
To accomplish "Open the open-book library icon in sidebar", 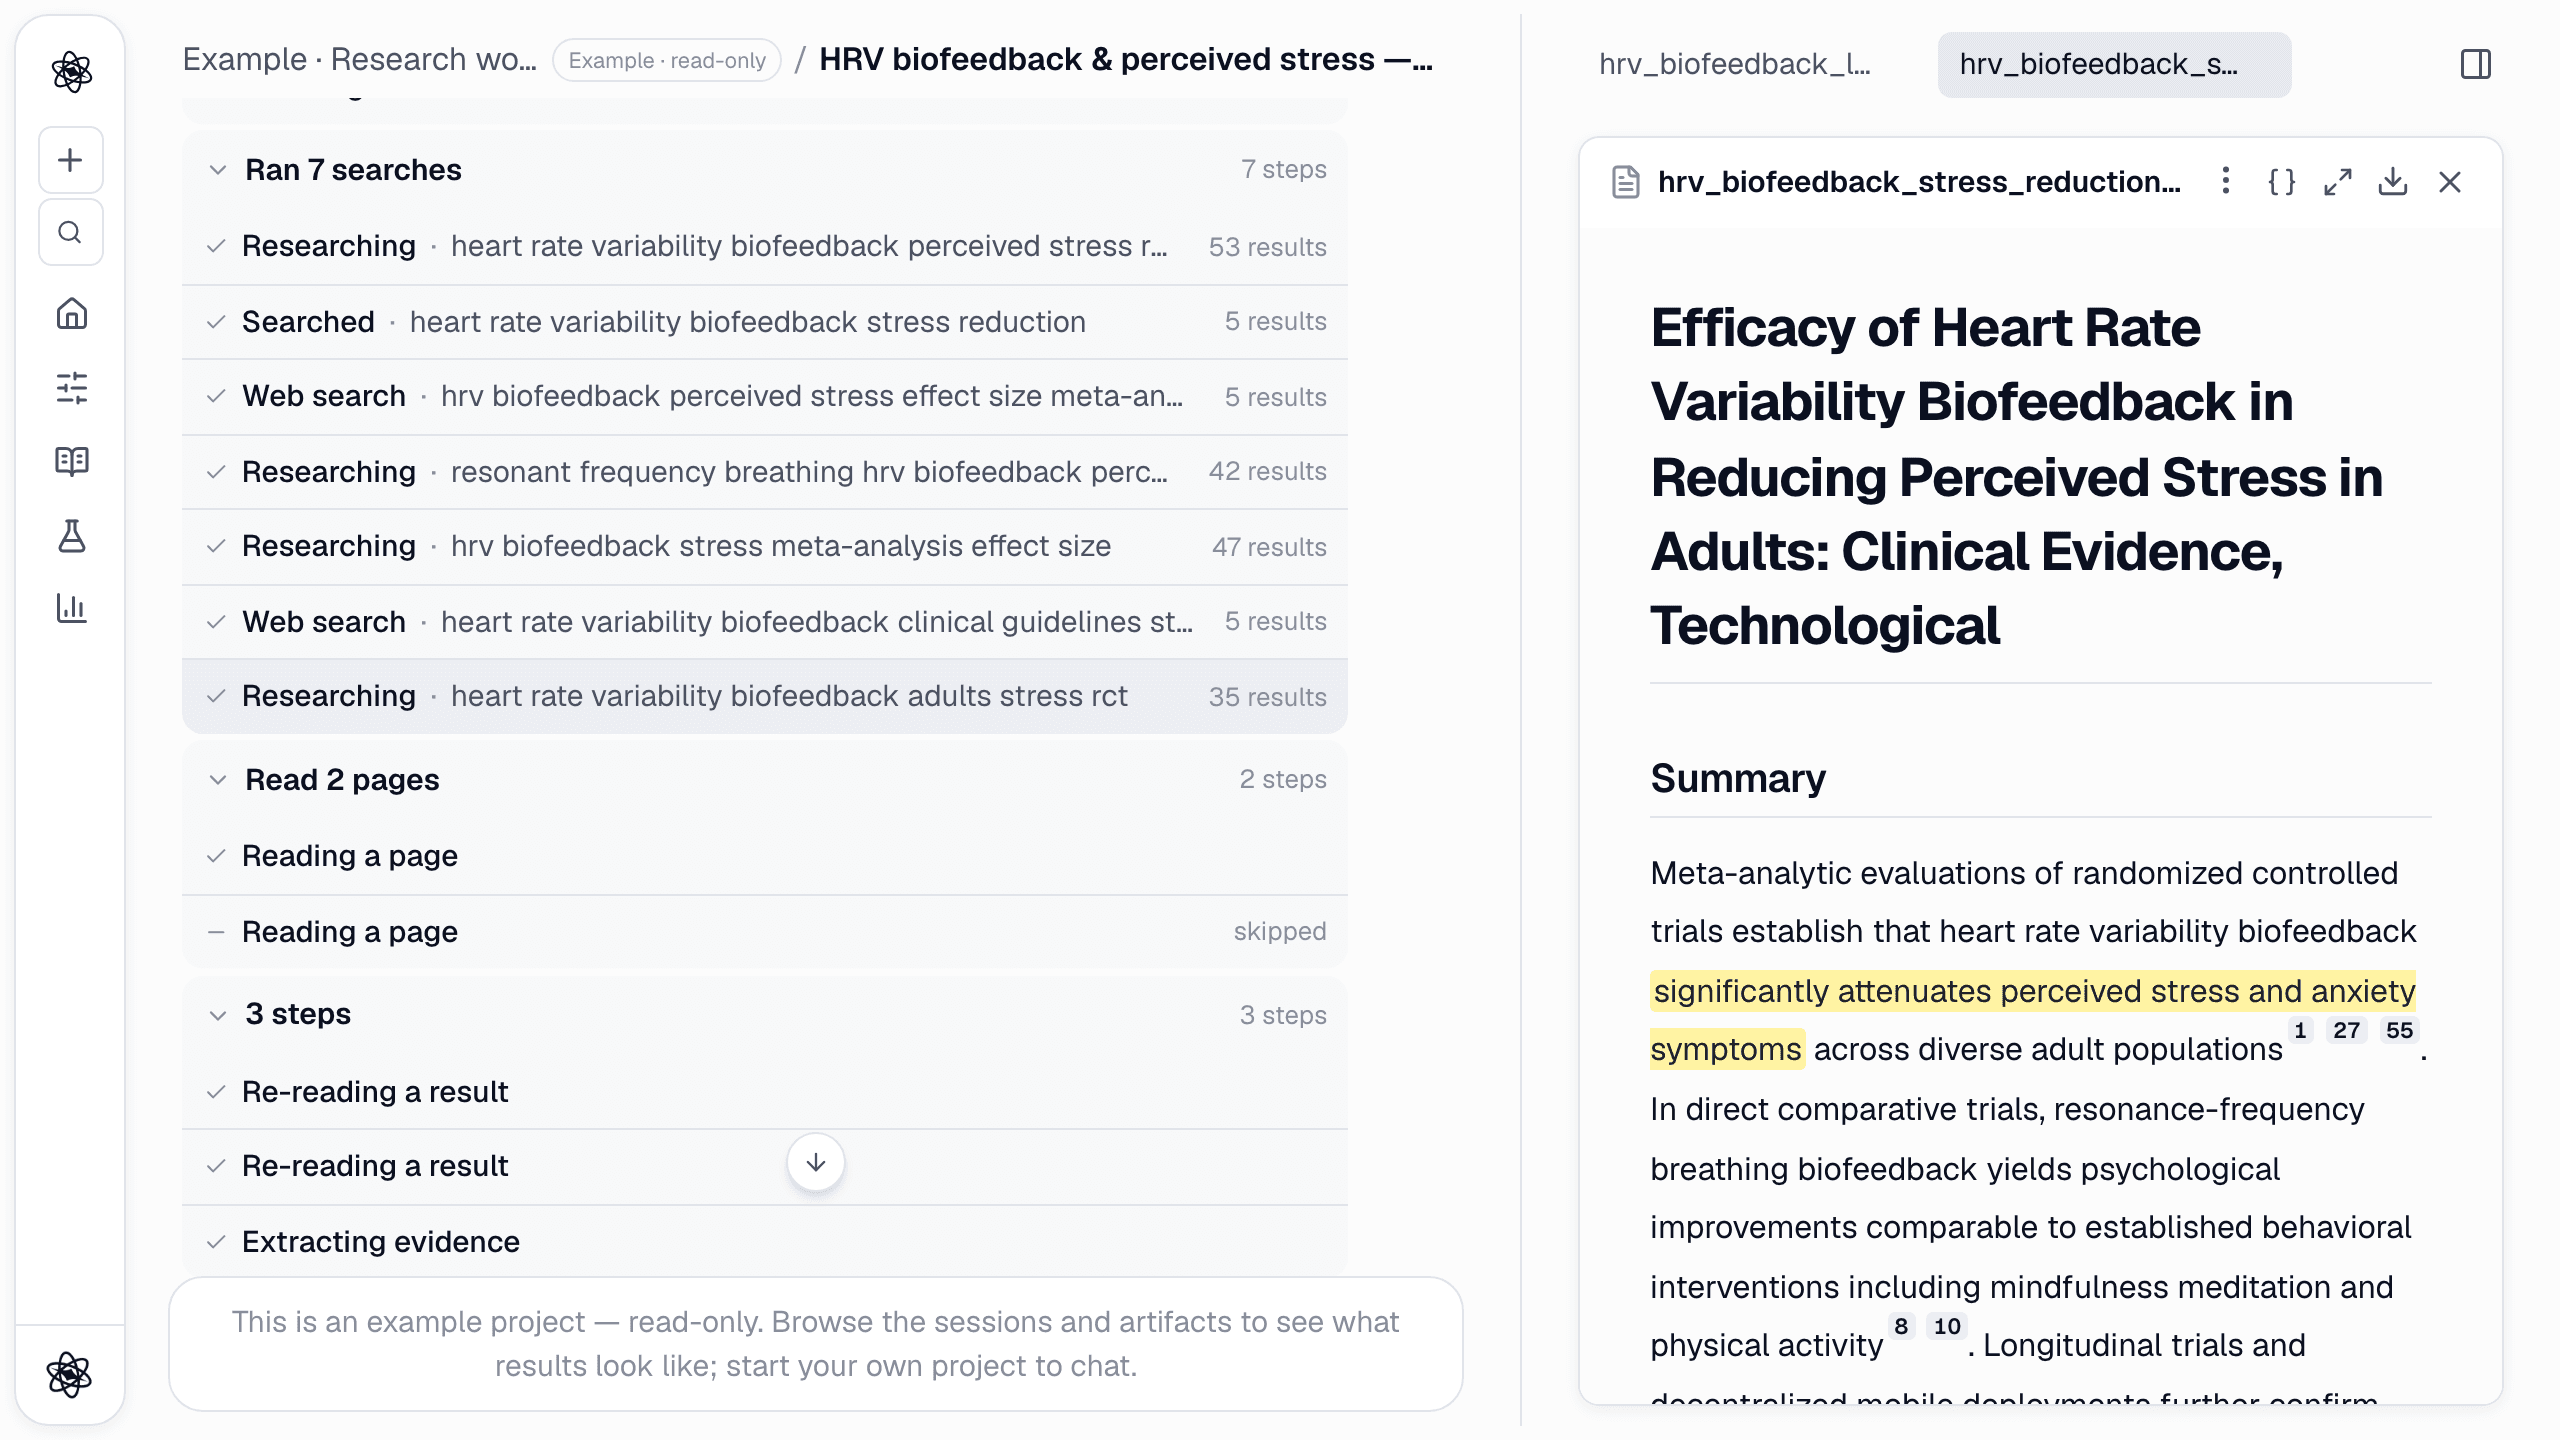I will [71, 461].
